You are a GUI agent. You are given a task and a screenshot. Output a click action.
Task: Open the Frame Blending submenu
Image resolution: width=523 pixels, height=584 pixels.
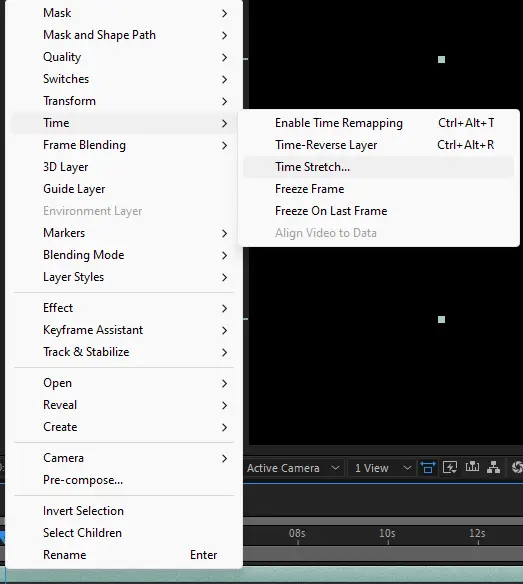coord(124,145)
